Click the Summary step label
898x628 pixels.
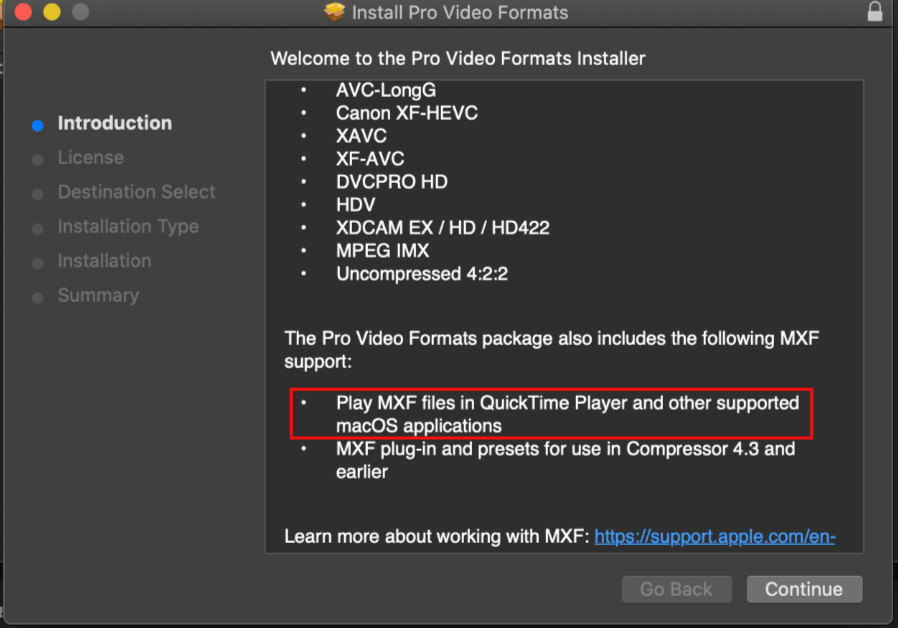point(99,295)
